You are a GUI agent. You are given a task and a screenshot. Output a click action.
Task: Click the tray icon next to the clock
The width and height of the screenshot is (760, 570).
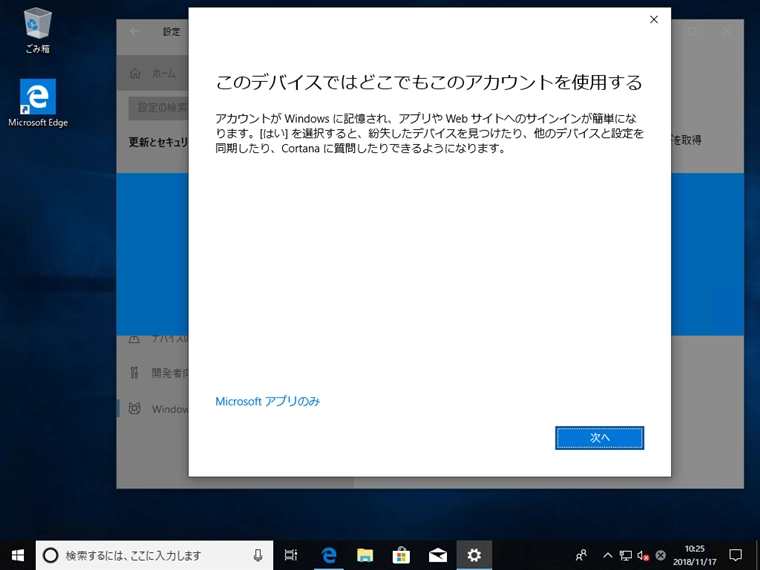660,555
